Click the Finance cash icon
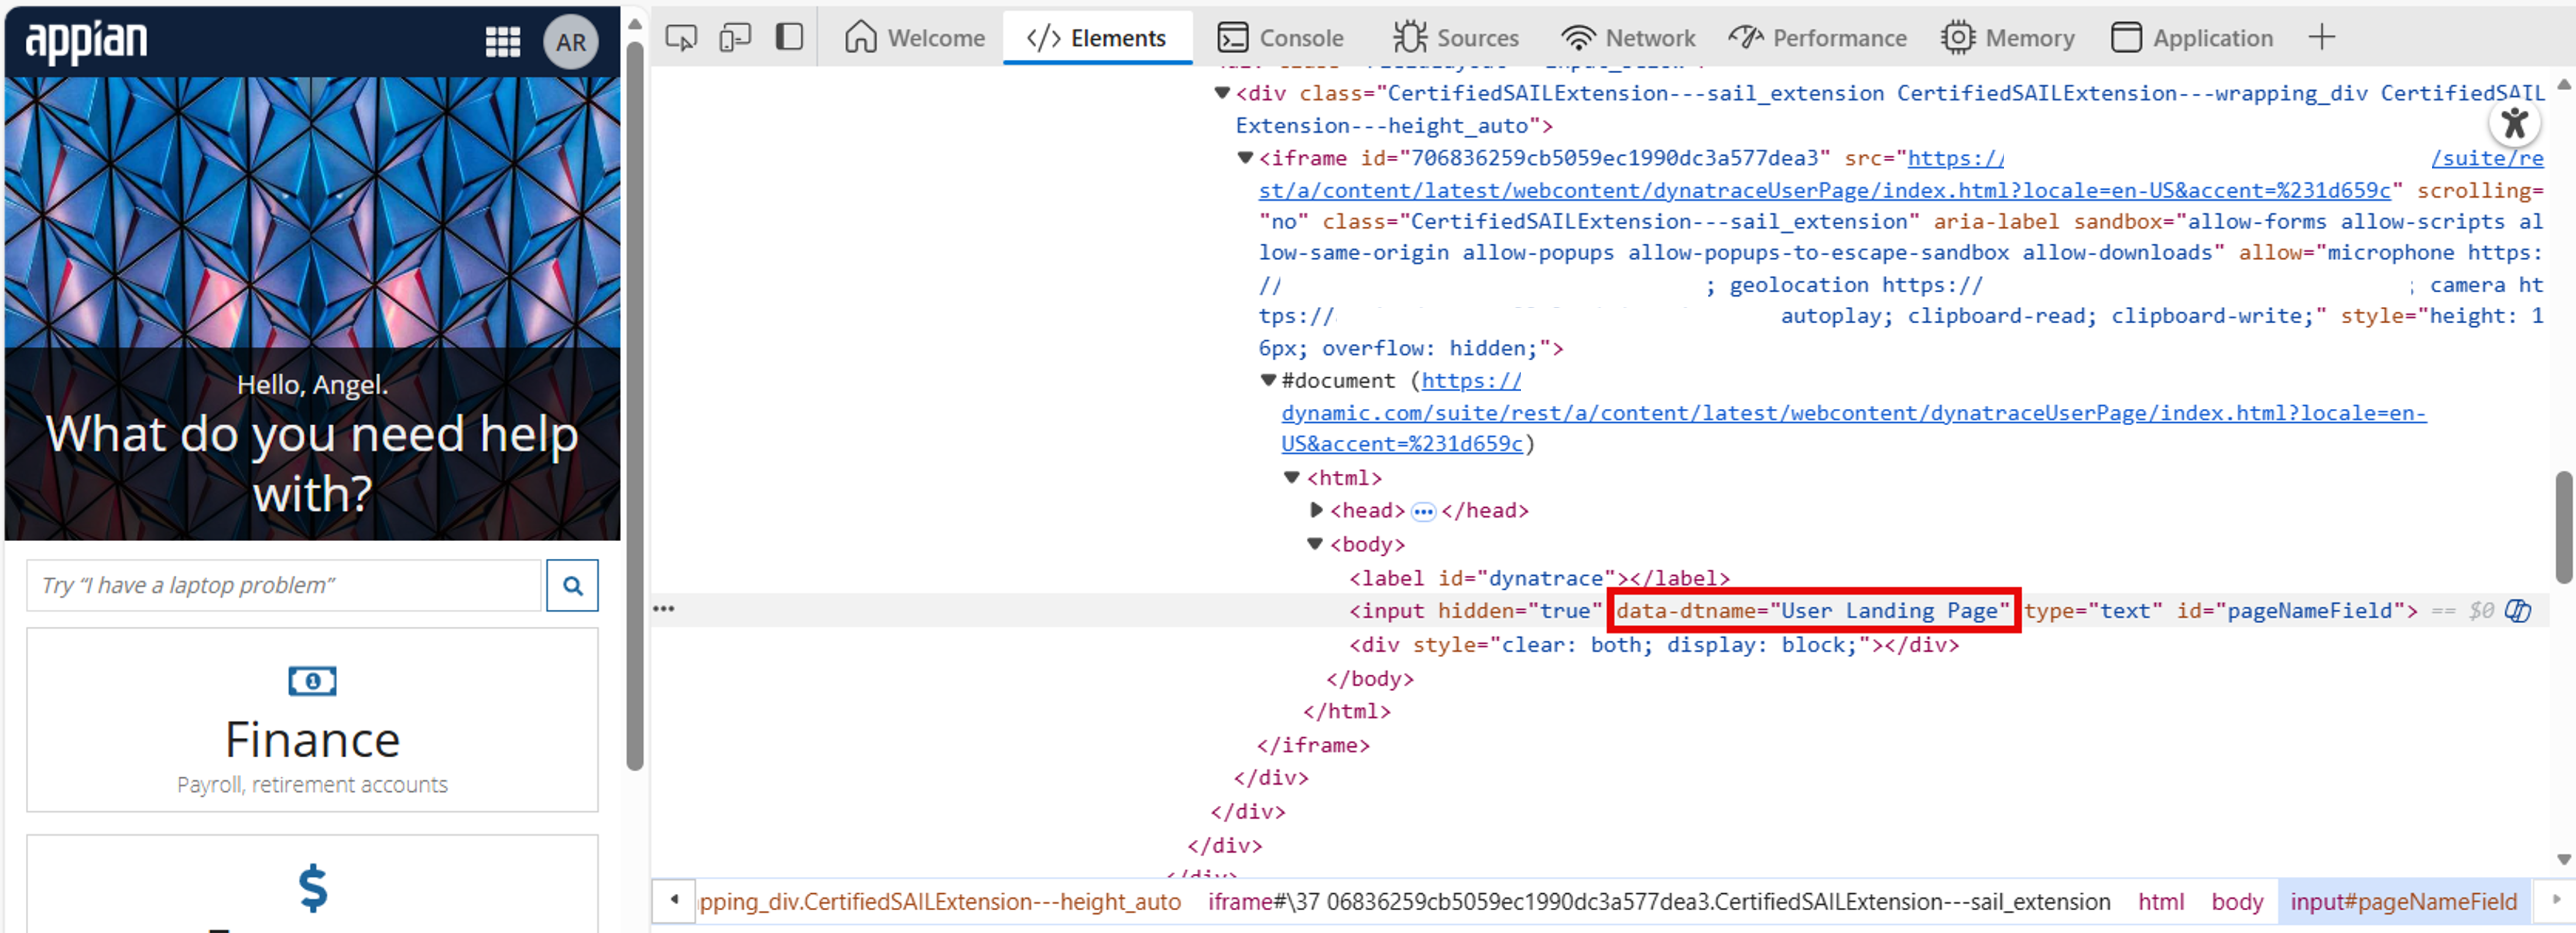 (312, 681)
